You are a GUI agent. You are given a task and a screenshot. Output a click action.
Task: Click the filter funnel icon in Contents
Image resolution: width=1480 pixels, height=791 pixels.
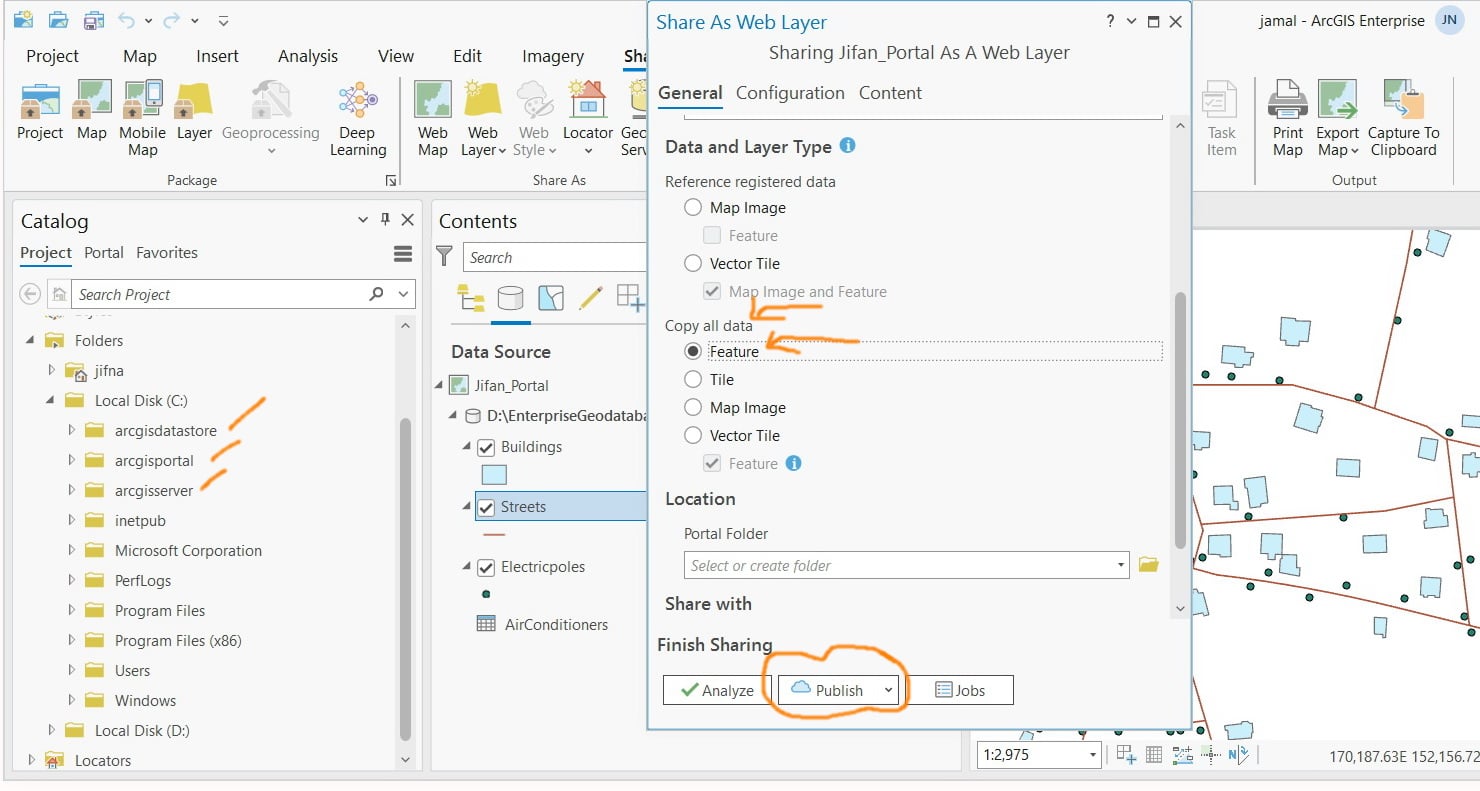(x=446, y=257)
